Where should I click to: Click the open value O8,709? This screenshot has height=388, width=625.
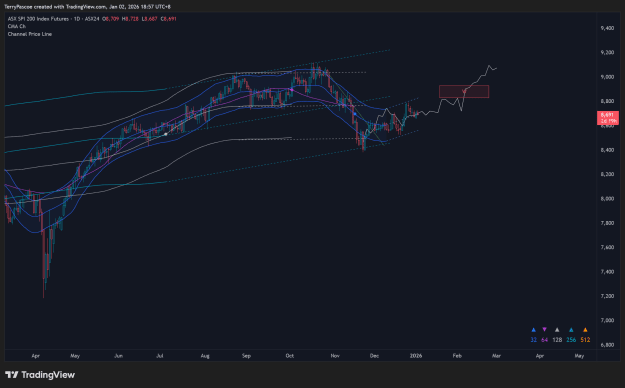[x=110, y=19]
